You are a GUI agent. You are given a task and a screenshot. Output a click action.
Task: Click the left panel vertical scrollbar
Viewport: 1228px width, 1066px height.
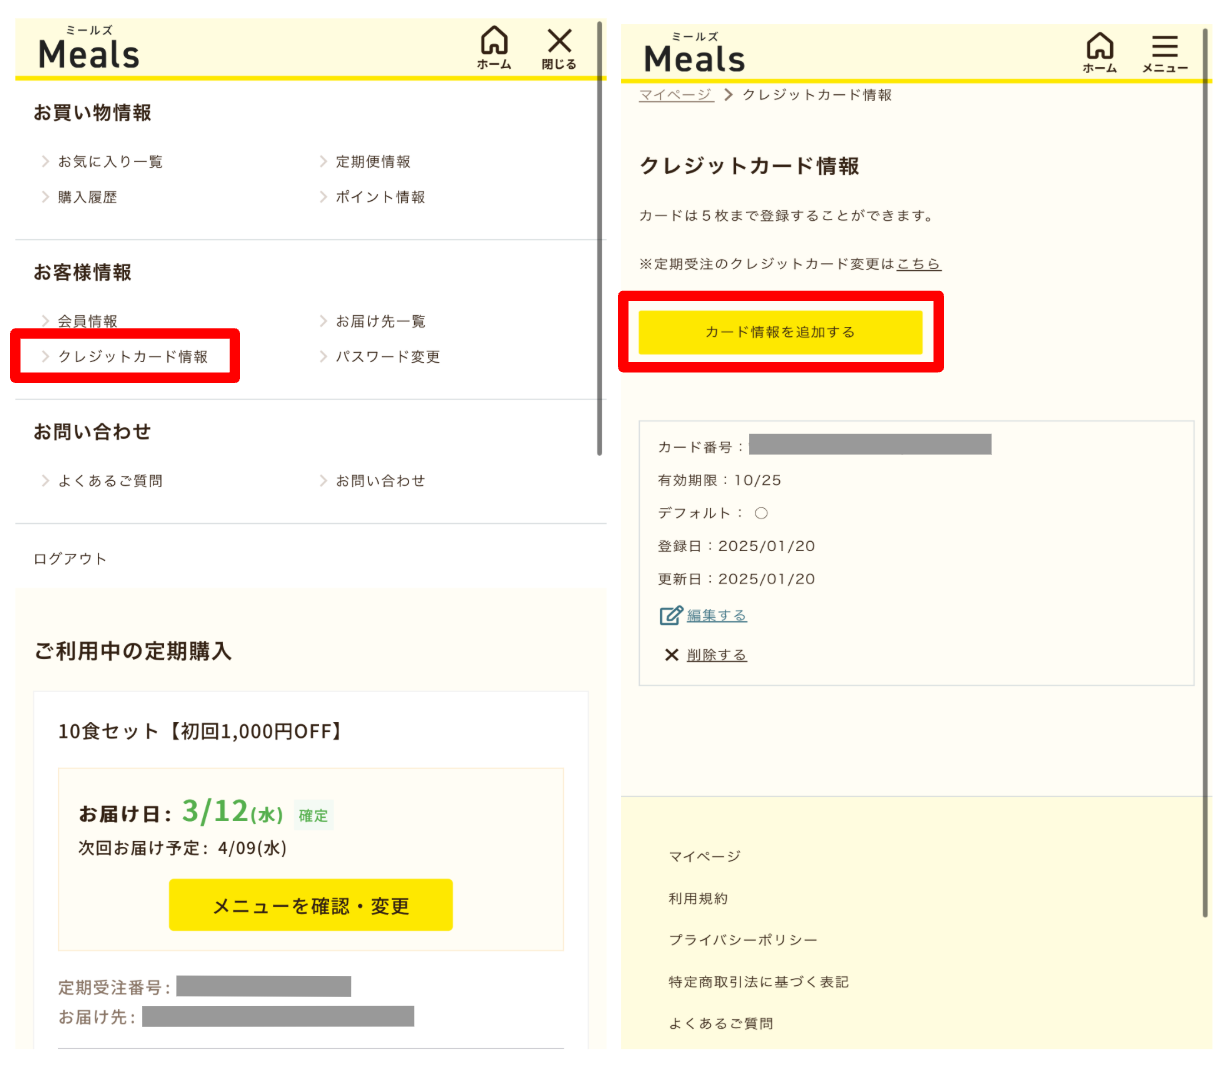tap(600, 240)
